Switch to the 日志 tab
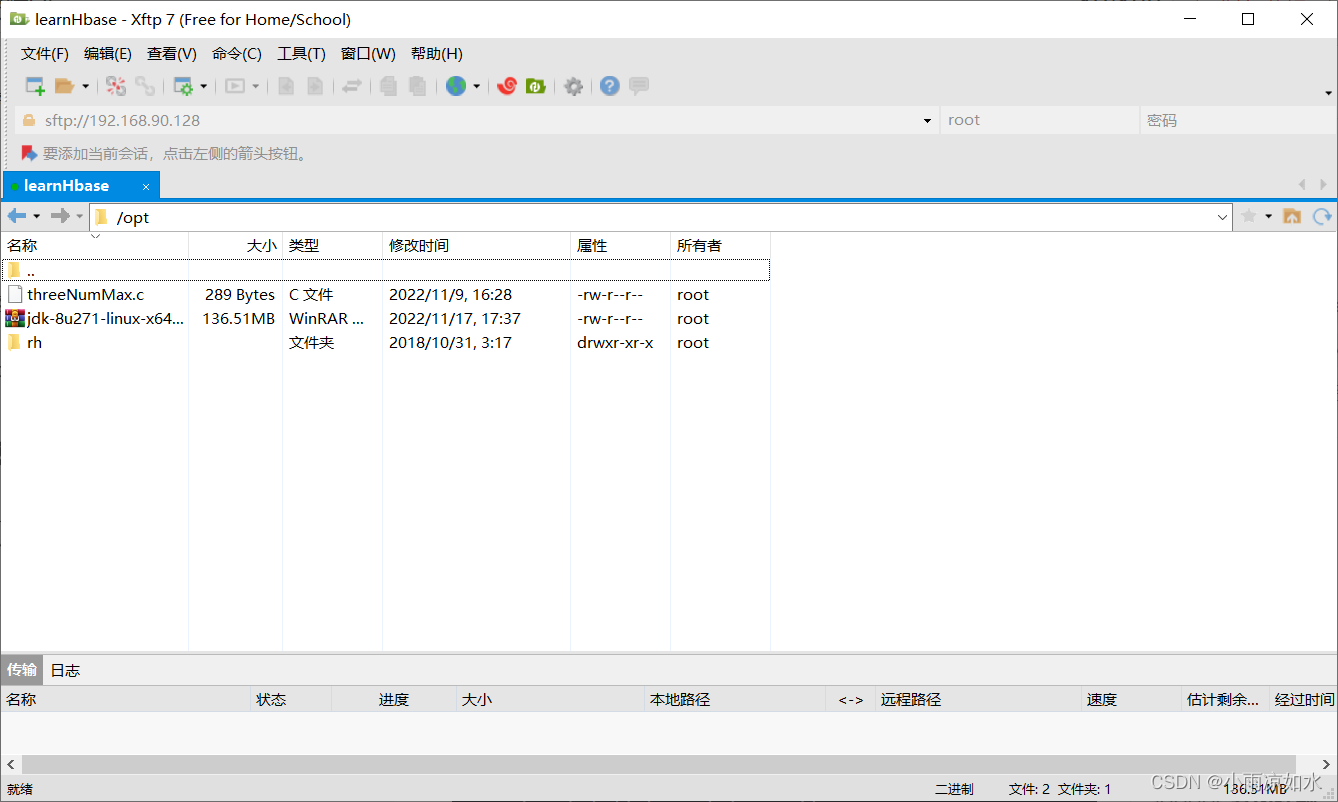The height and width of the screenshot is (802, 1338). tap(66, 670)
